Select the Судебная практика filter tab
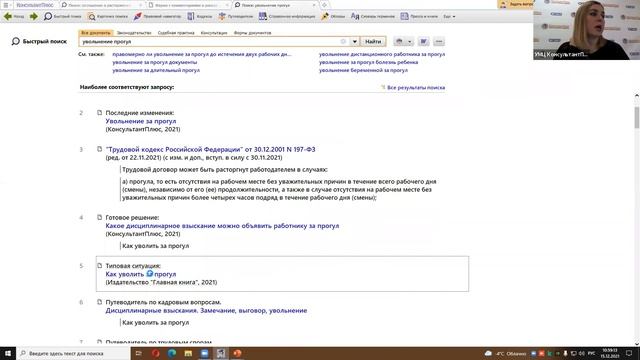 [176, 33]
